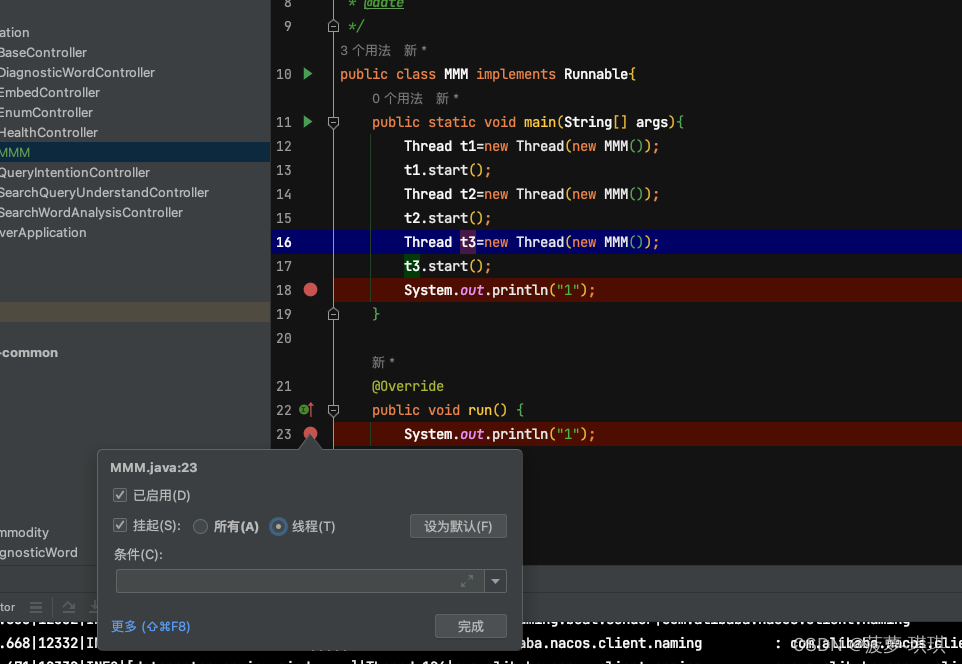
Task: Toggle the breakpoint on line 18
Action: pos(309,290)
